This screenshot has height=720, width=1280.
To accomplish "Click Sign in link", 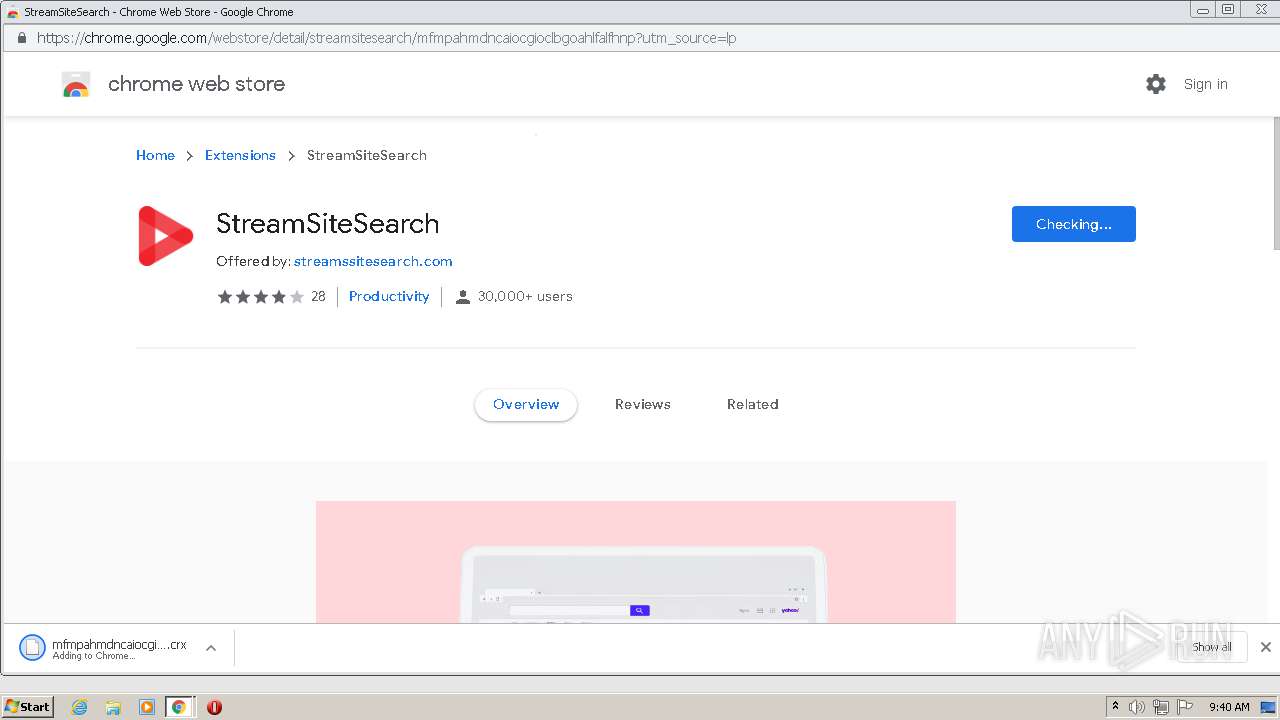I will pyautogui.click(x=1206, y=84).
